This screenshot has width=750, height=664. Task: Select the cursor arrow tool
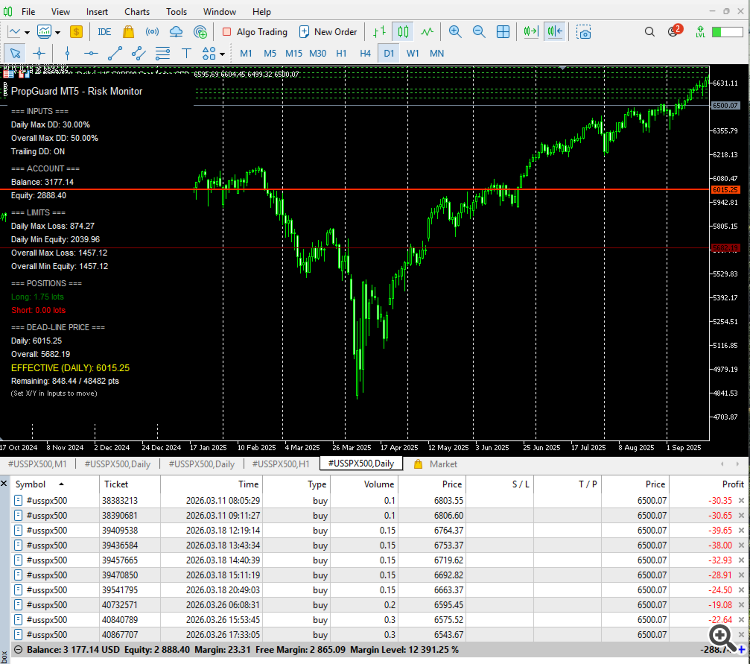point(15,54)
